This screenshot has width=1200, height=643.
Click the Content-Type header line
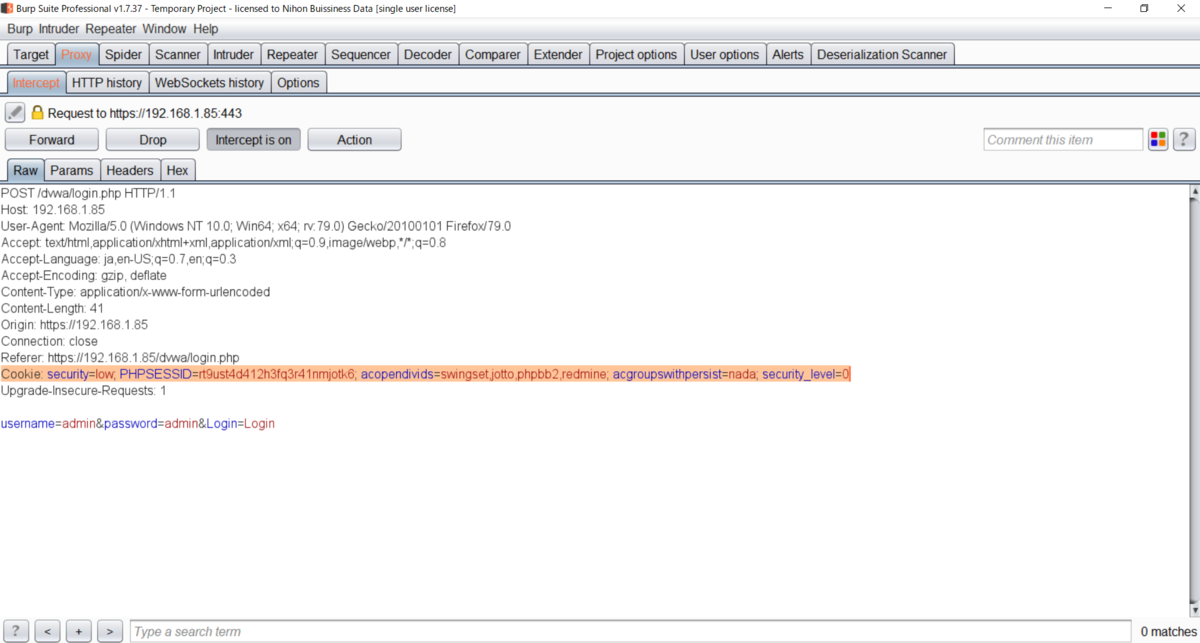[135, 292]
